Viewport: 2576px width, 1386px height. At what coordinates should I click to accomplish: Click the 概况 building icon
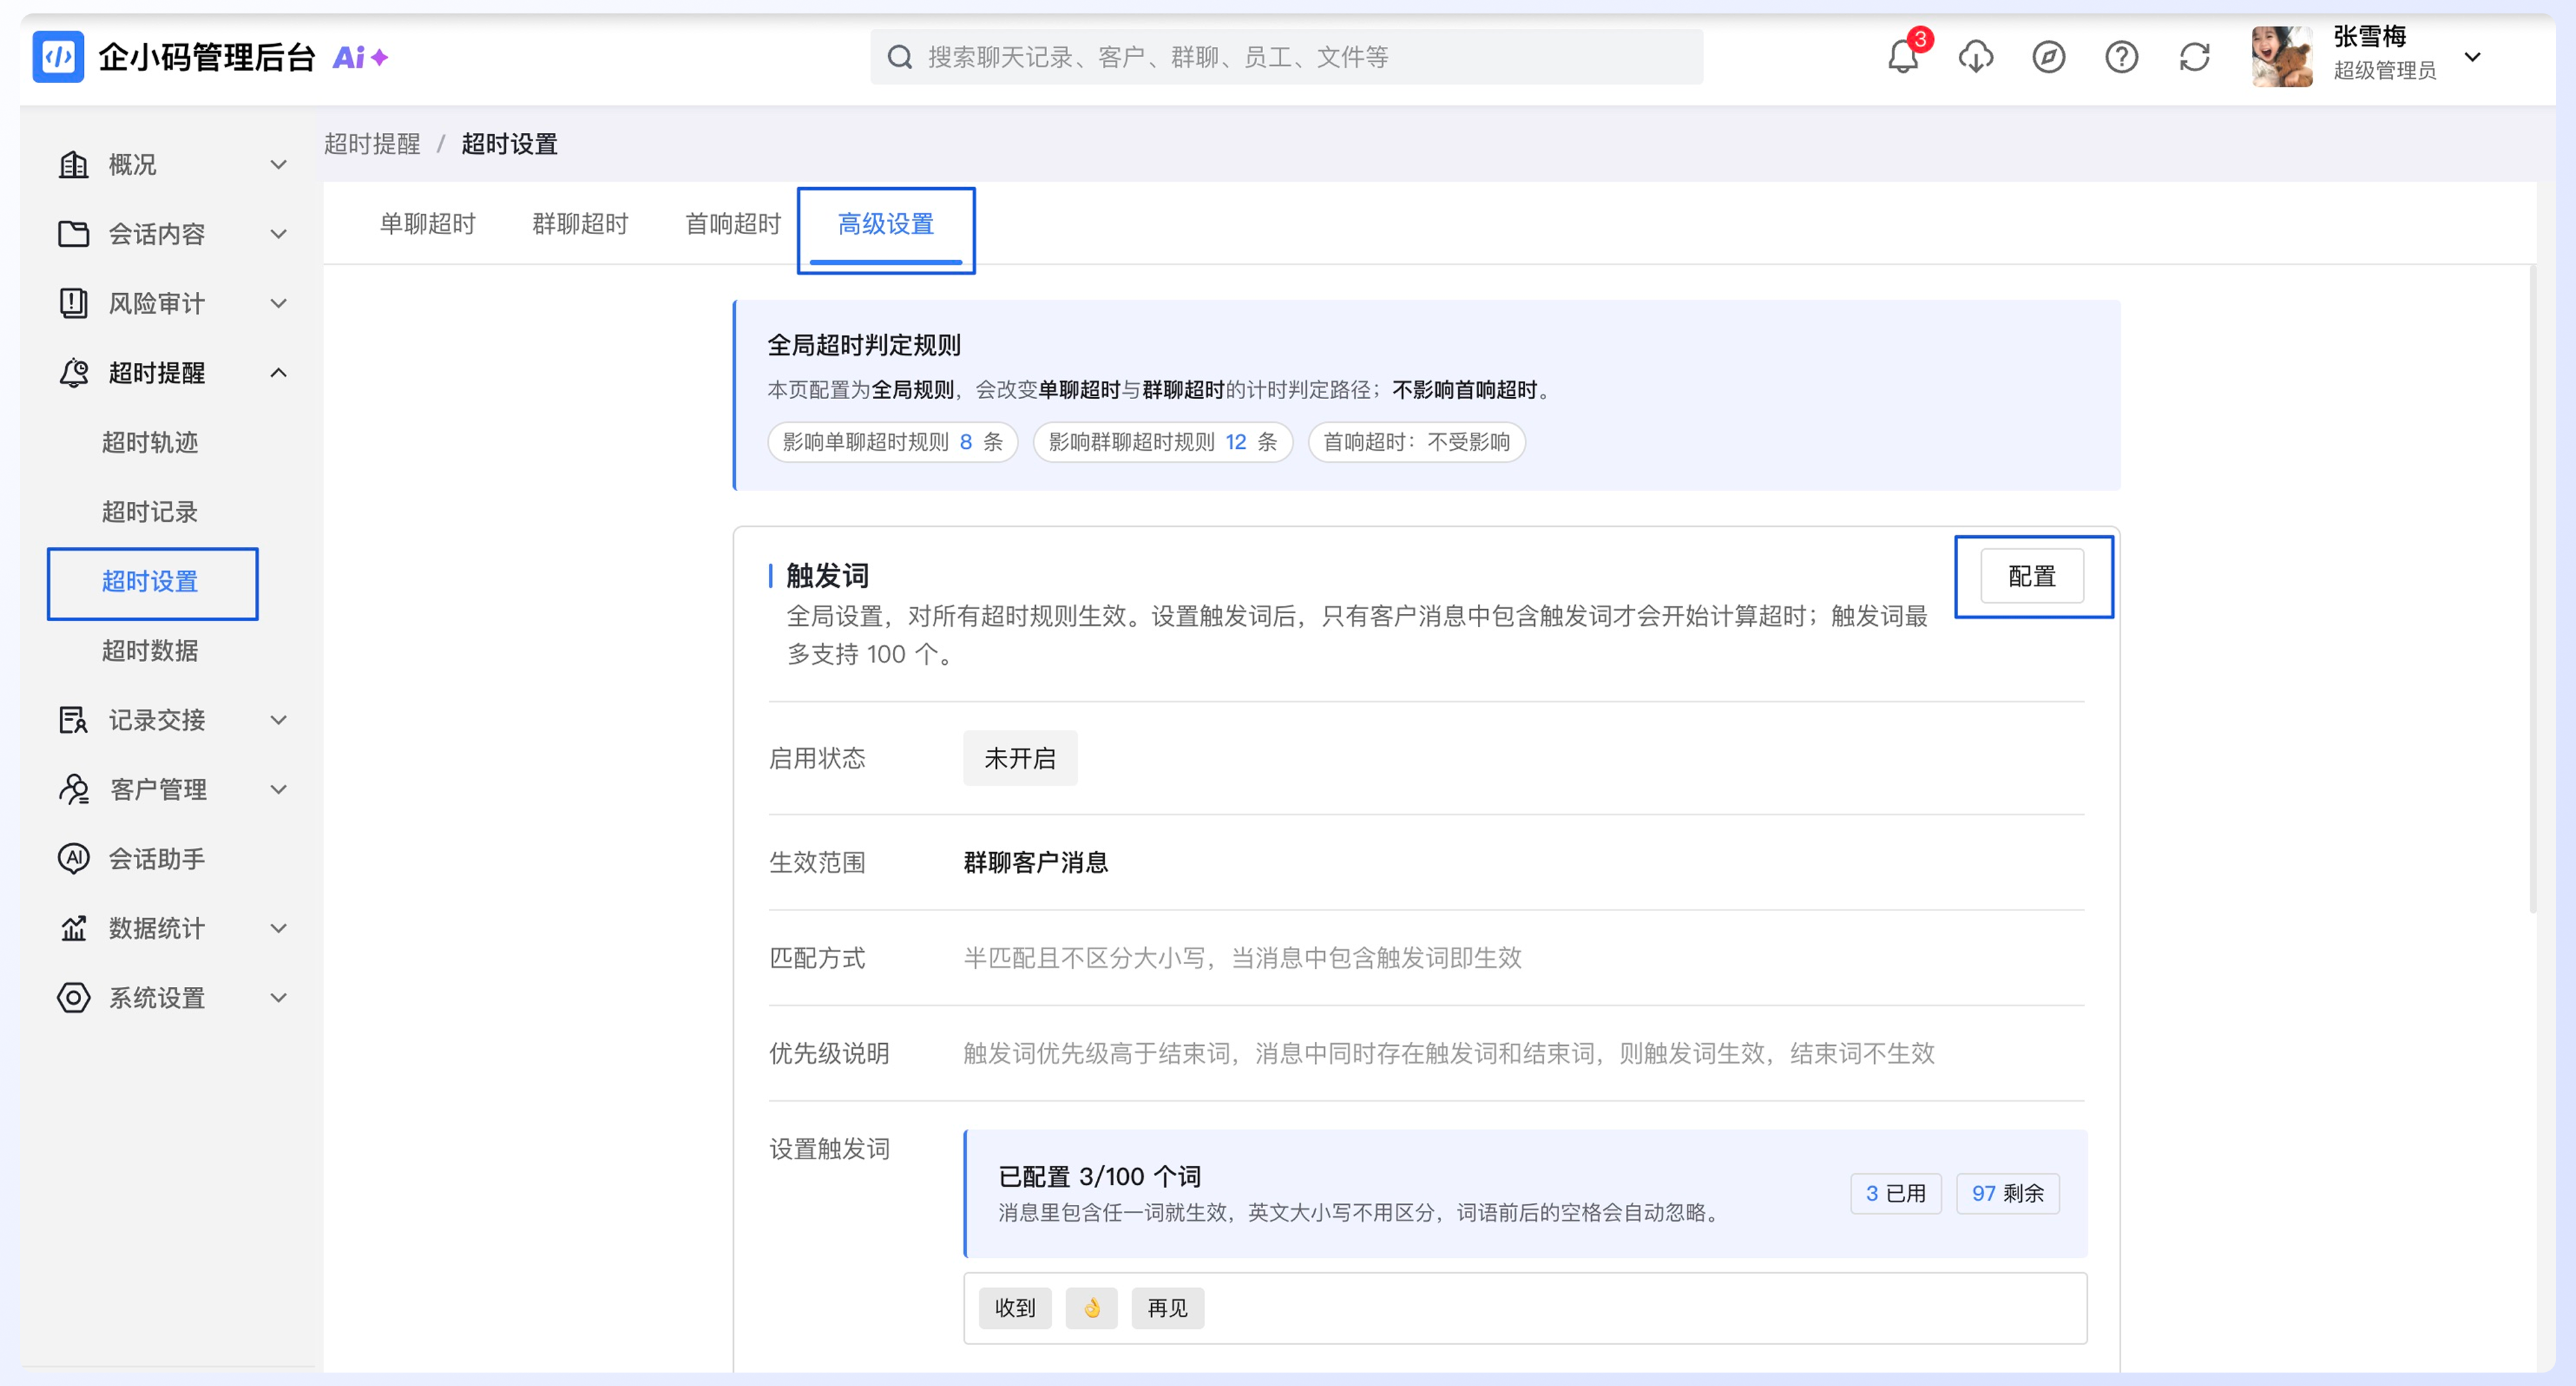(x=74, y=164)
